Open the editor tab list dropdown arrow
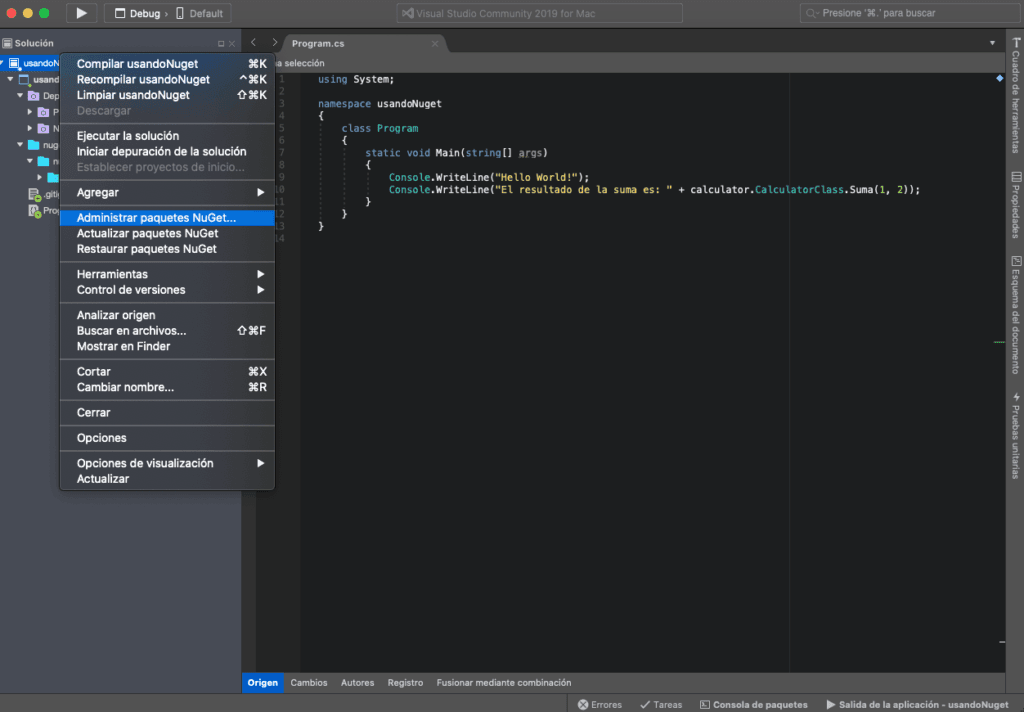Image resolution: width=1024 pixels, height=712 pixels. point(992,42)
